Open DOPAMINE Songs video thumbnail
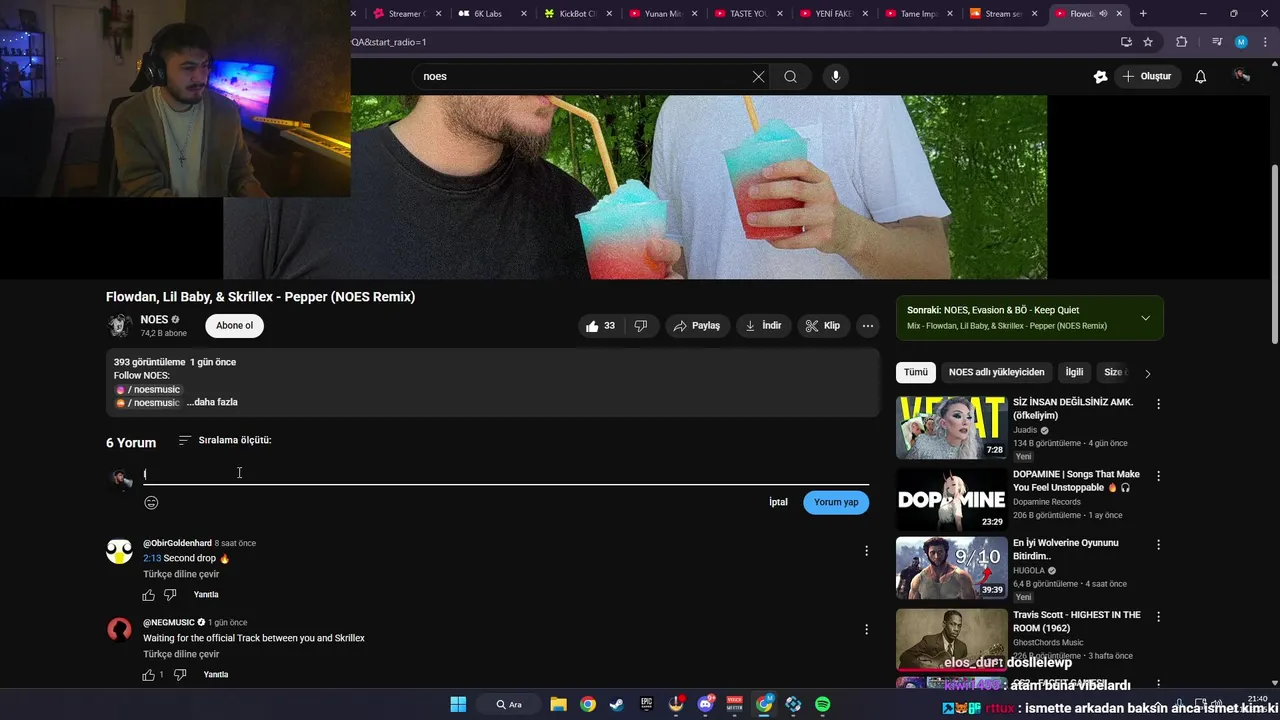This screenshot has height=720, width=1280. [951, 498]
